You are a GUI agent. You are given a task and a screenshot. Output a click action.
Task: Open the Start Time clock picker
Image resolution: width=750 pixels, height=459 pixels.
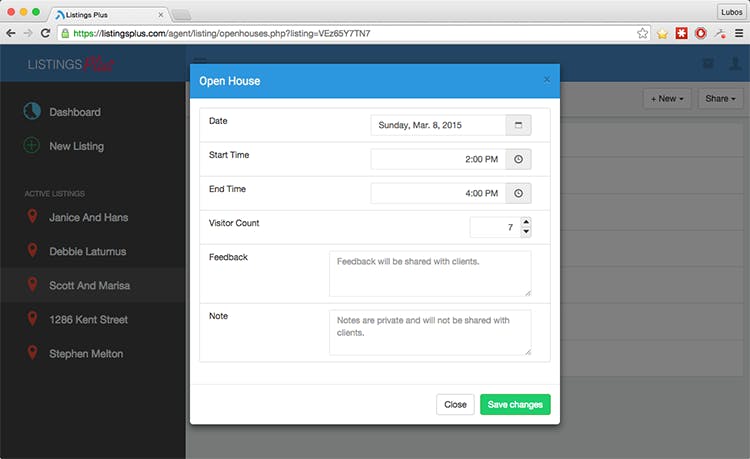[x=518, y=159]
